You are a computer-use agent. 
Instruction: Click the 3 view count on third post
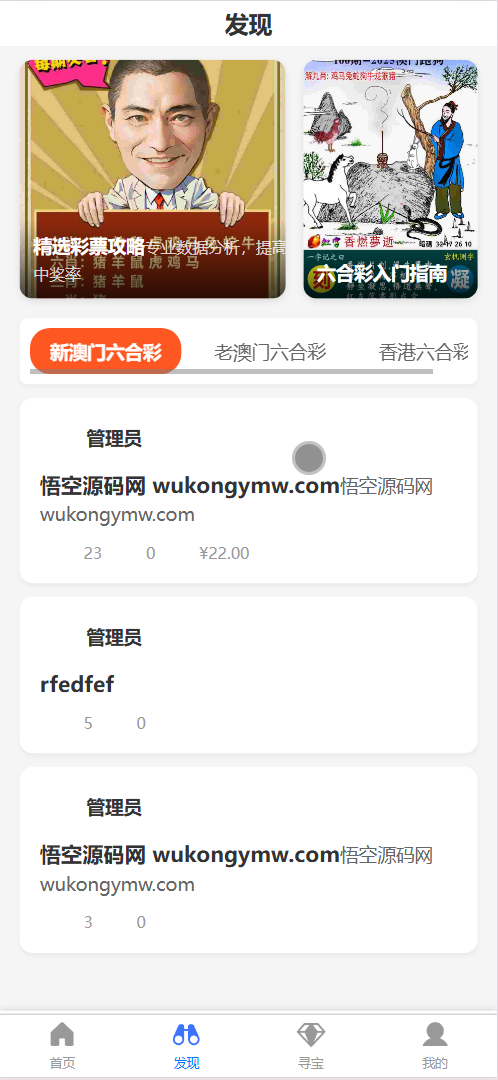(x=87, y=922)
